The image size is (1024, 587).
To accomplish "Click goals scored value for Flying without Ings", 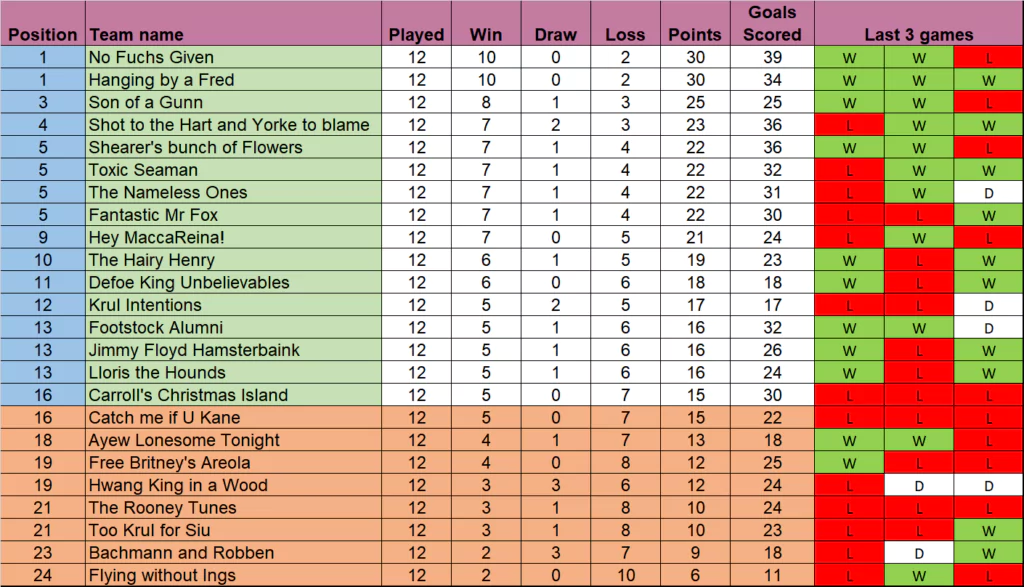I will point(772,575).
